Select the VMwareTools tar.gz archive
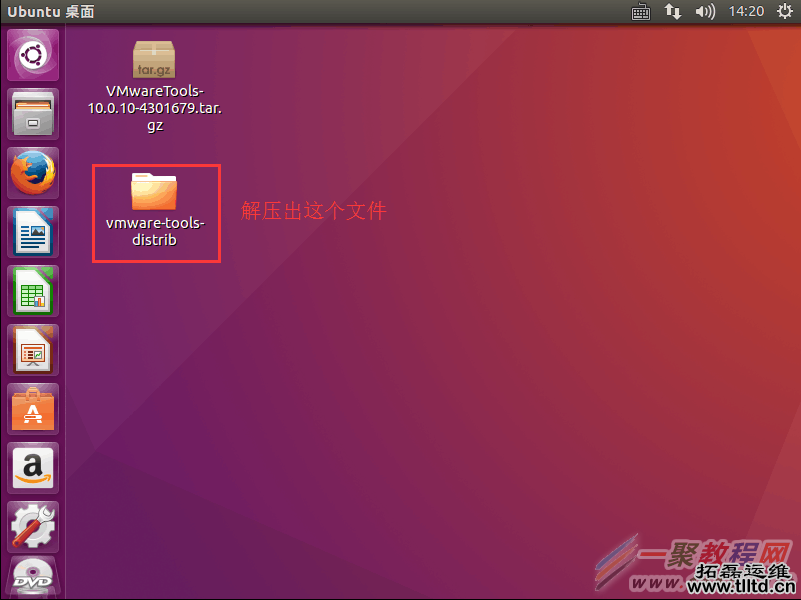The width and height of the screenshot is (801, 600). [154, 60]
